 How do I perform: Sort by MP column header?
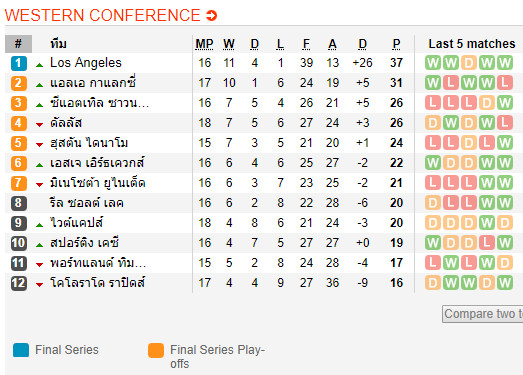(204, 44)
